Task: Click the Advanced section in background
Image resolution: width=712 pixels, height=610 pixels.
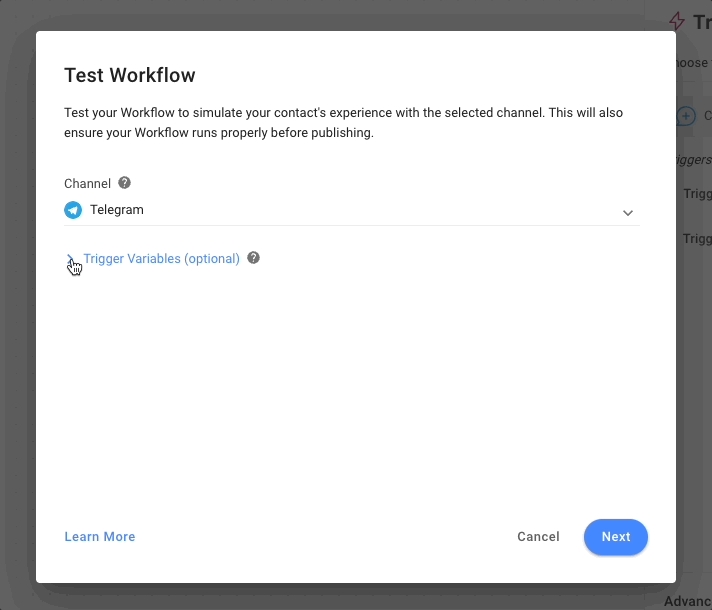Action: (x=688, y=601)
